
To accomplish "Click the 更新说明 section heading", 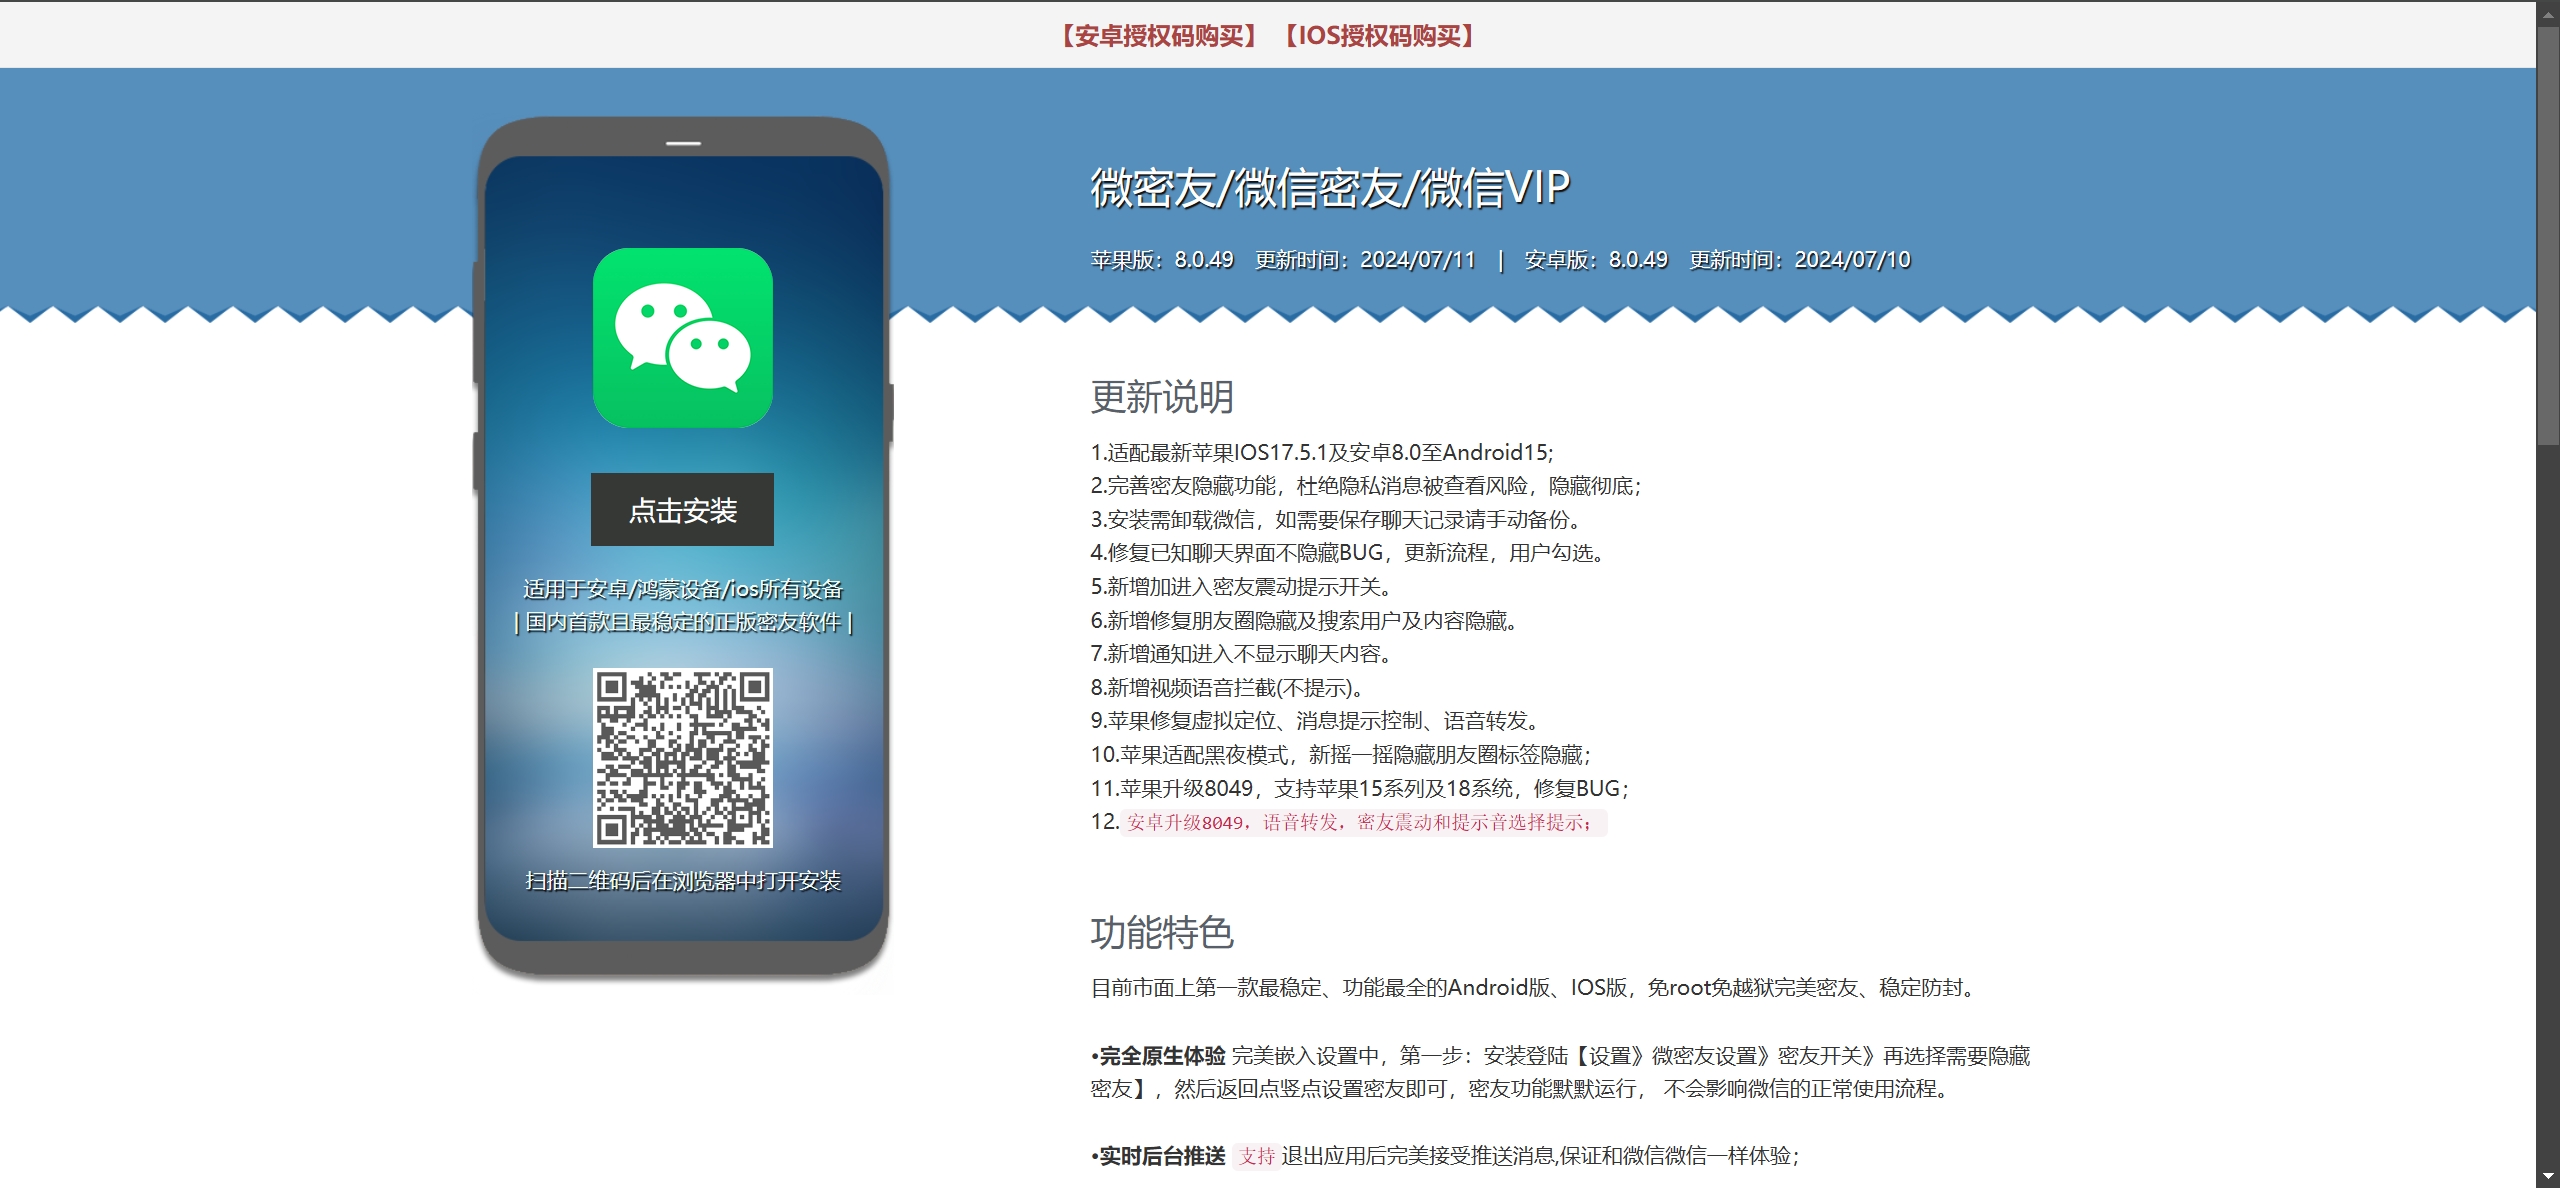I will [x=1162, y=397].
